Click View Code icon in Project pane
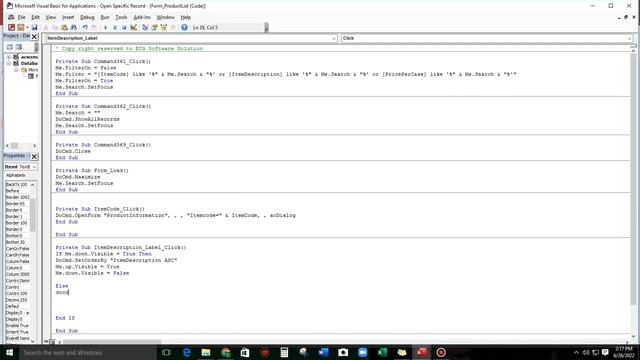 (10, 47)
